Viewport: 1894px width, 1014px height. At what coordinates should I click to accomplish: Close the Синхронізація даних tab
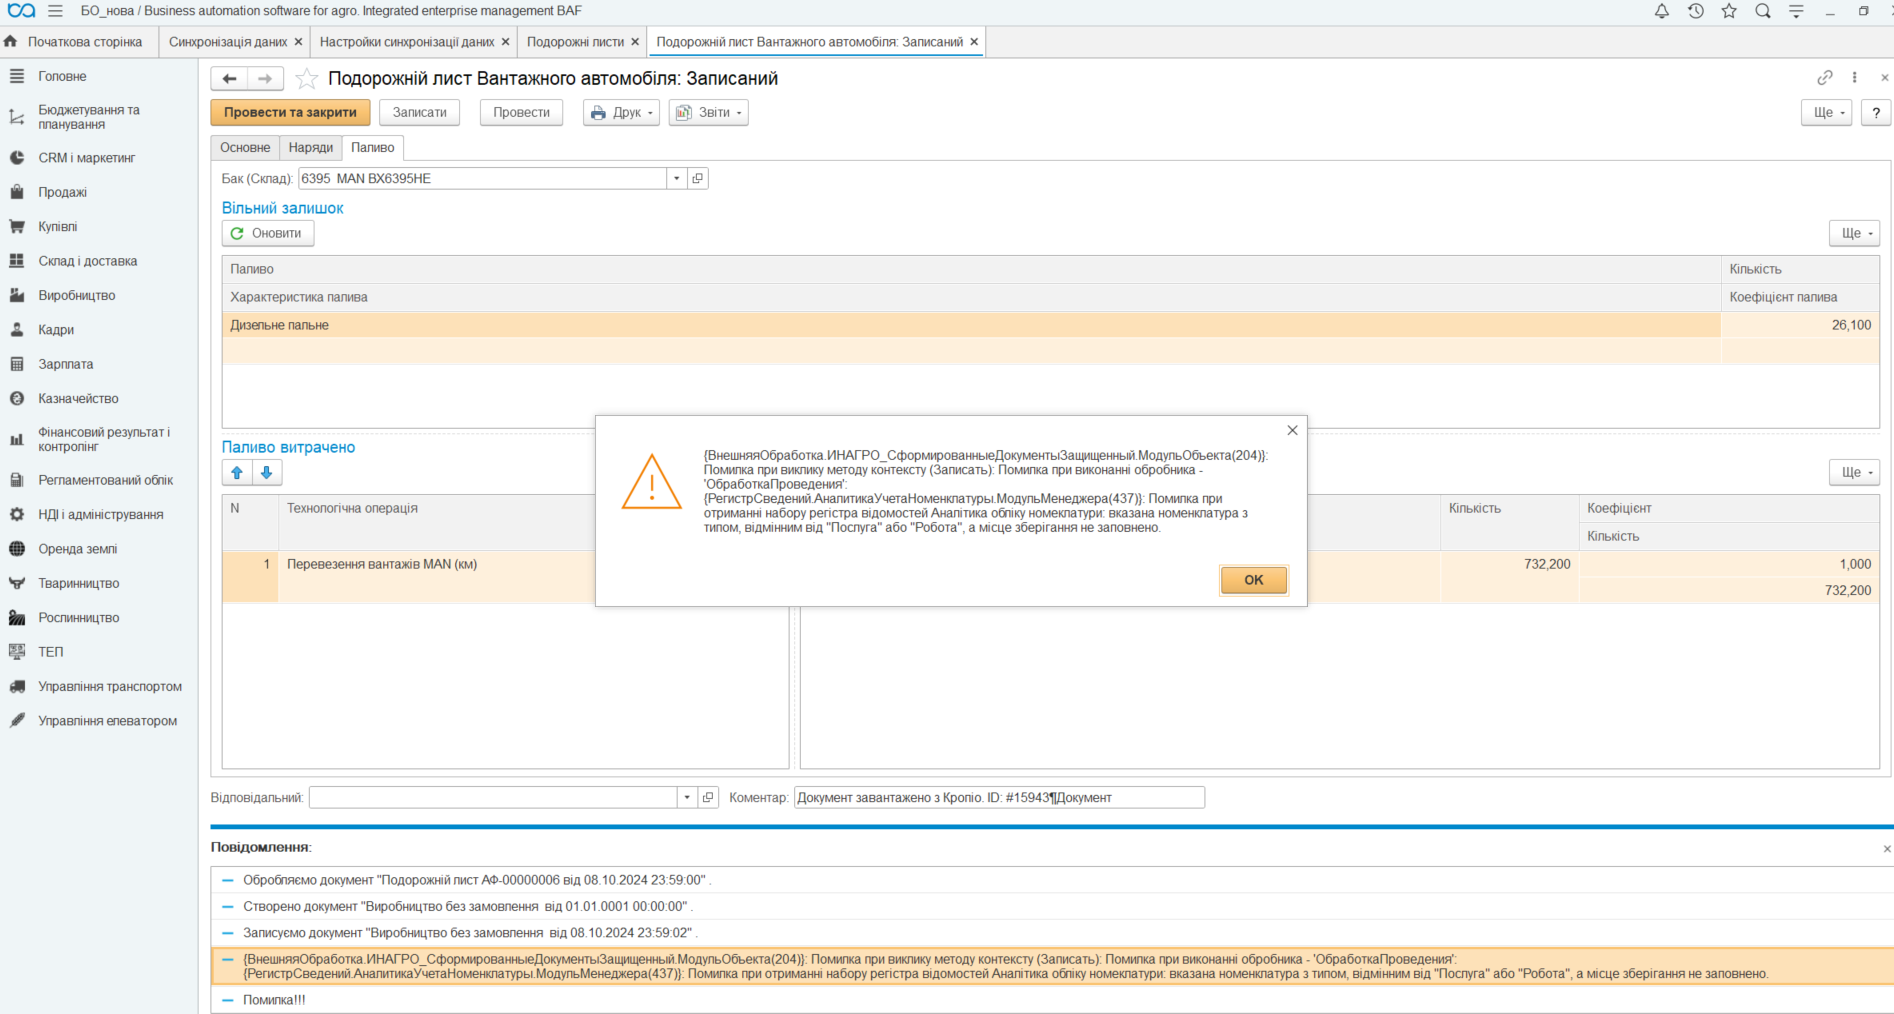298,42
